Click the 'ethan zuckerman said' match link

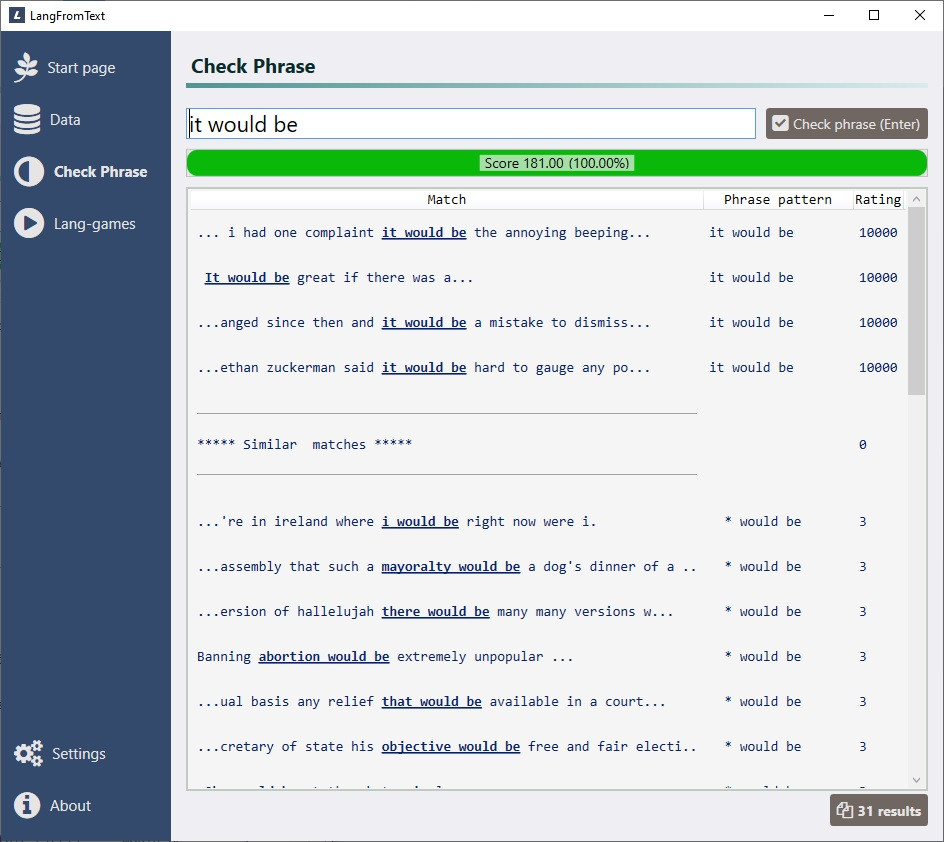[424, 368]
